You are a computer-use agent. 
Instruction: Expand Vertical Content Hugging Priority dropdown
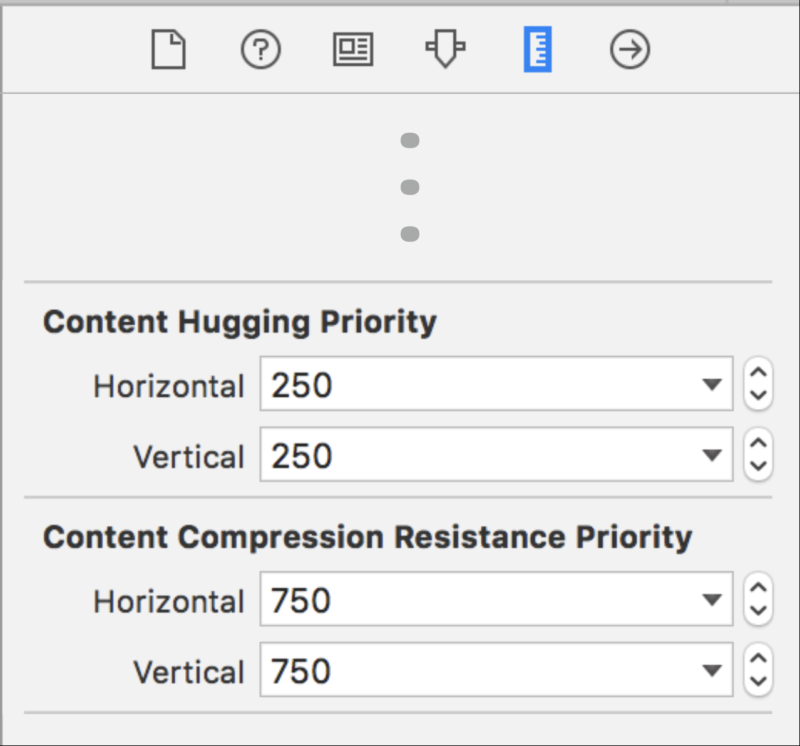(711, 456)
